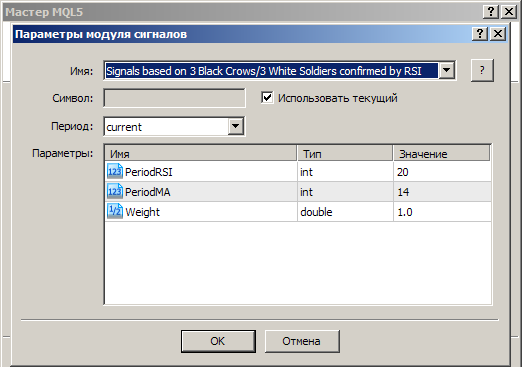The width and height of the screenshot is (522, 367).
Task: Open the signal name dropdown arrow
Action: (446, 71)
